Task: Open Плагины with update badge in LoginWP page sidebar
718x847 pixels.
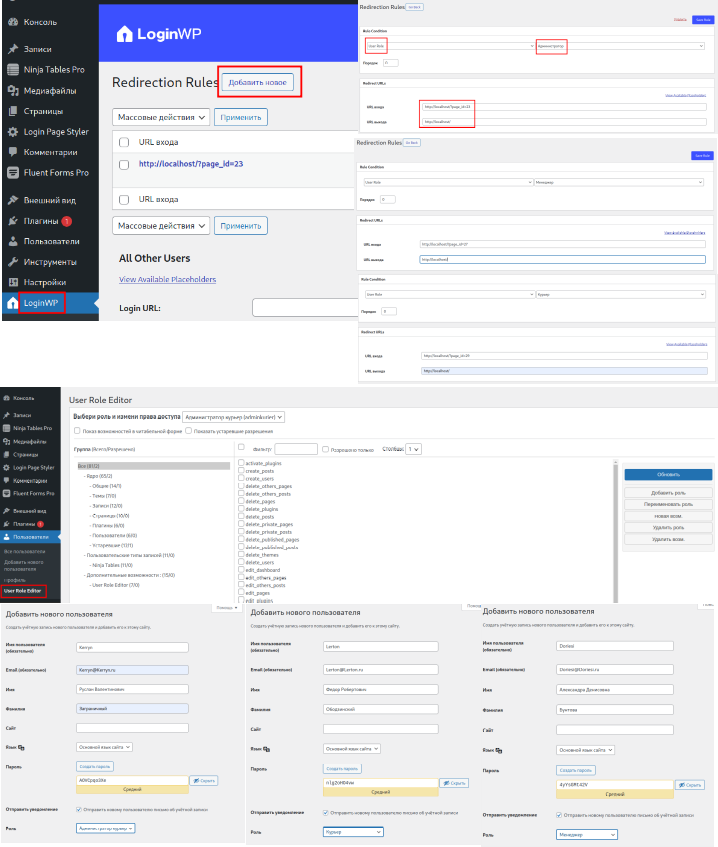Action: pyautogui.click(x=41, y=221)
